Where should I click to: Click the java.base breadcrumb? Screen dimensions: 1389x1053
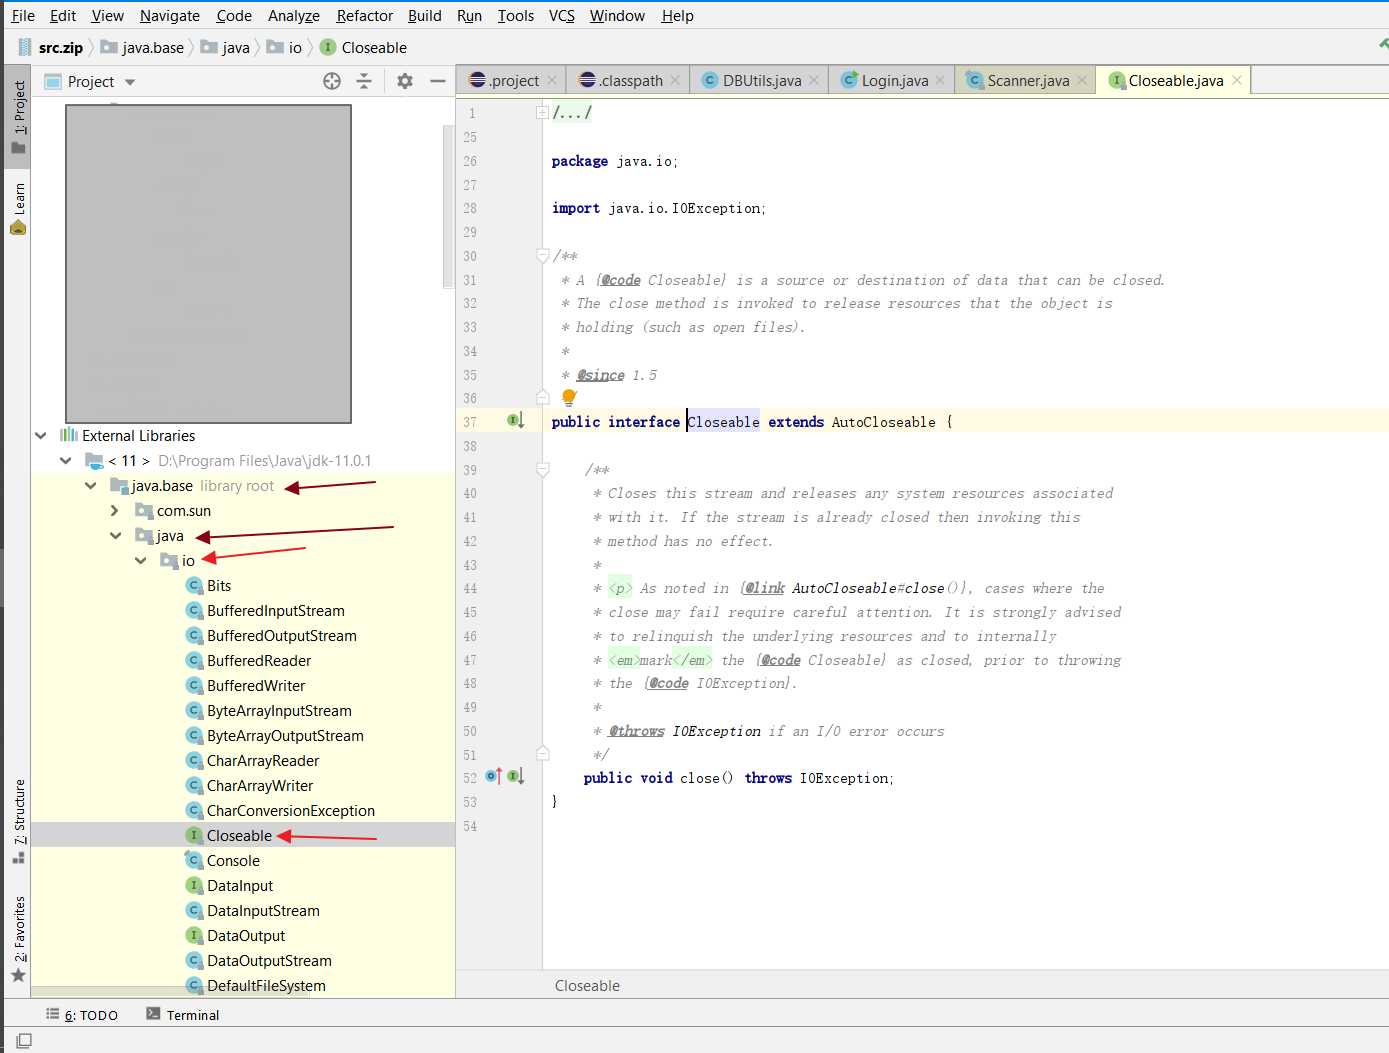[142, 47]
